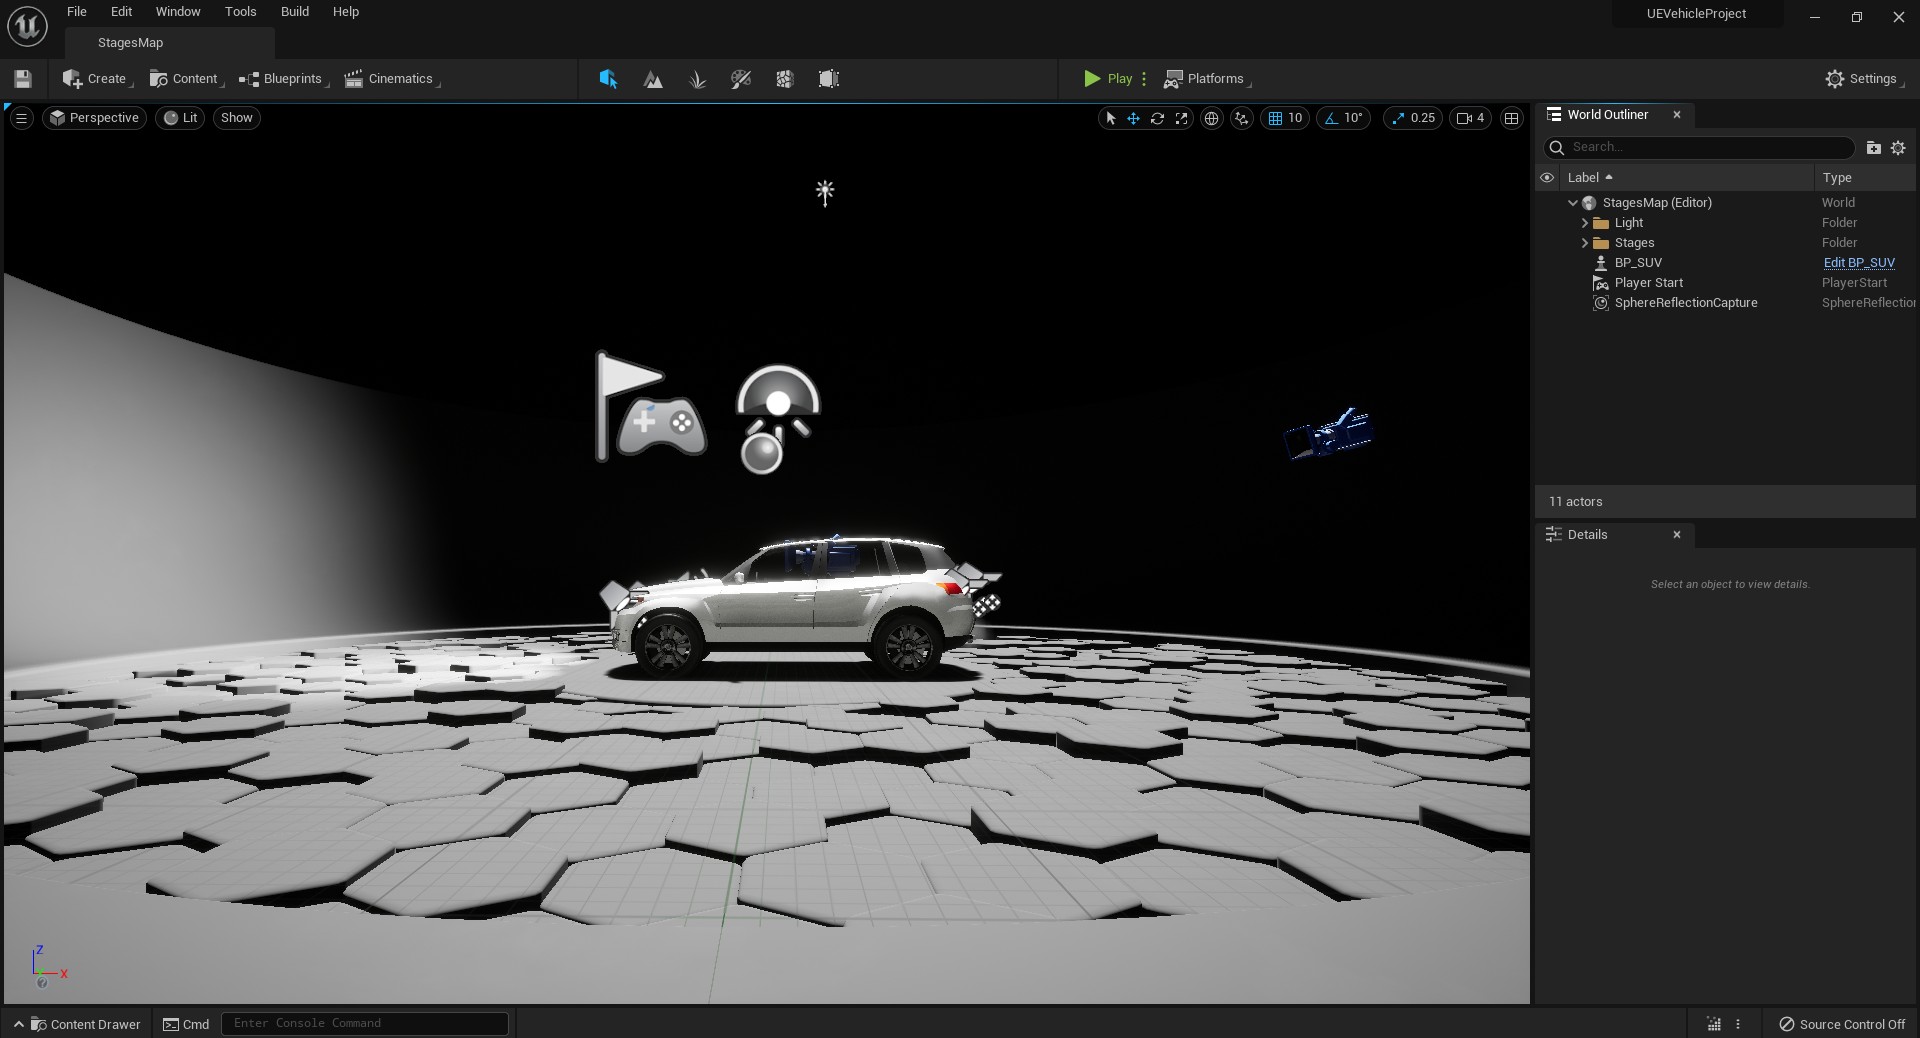The height and width of the screenshot is (1038, 1920).
Task: Toggle grid snapping in the viewport
Action: pyautogui.click(x=1278, y=118)
